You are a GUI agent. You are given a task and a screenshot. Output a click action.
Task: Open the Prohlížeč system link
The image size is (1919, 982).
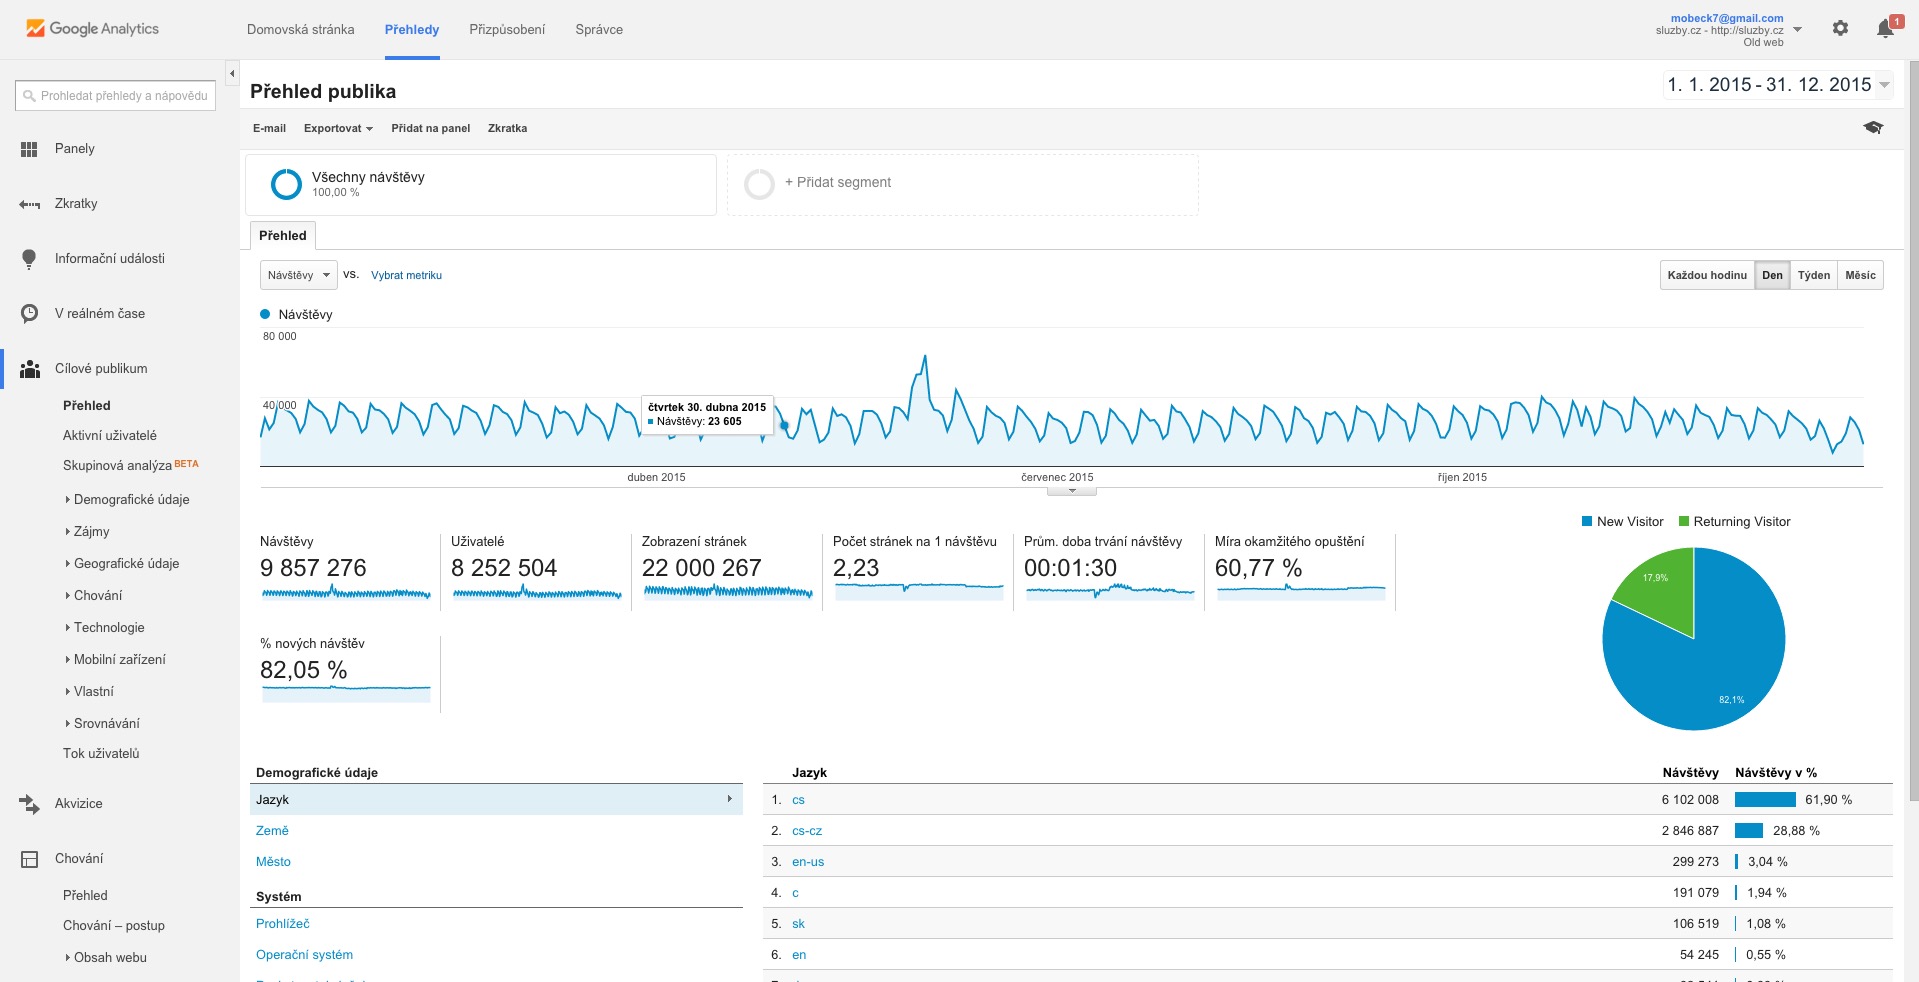pyautogui.click(x=283, y=923)
